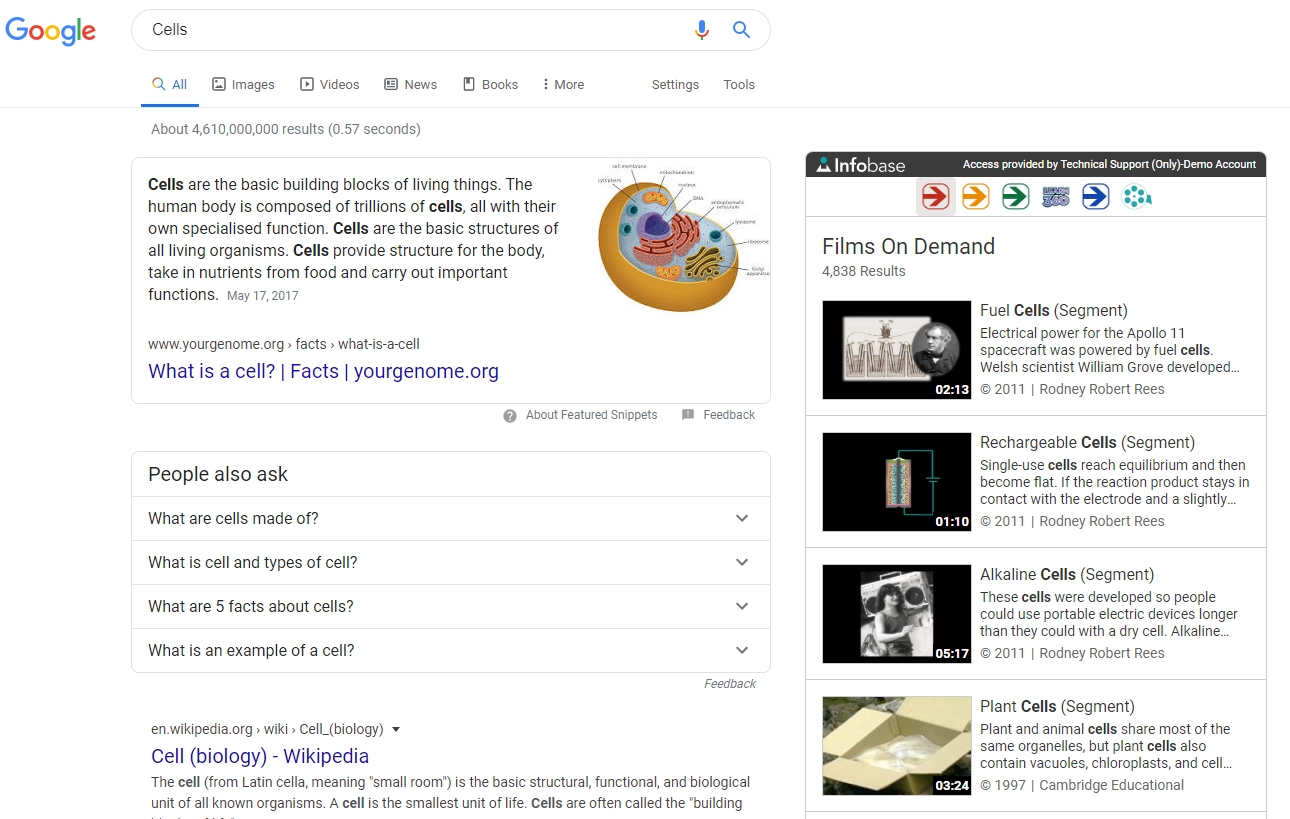
Task: Click italic Feedback link below People also ask
Action: click(x=730, y=684)
